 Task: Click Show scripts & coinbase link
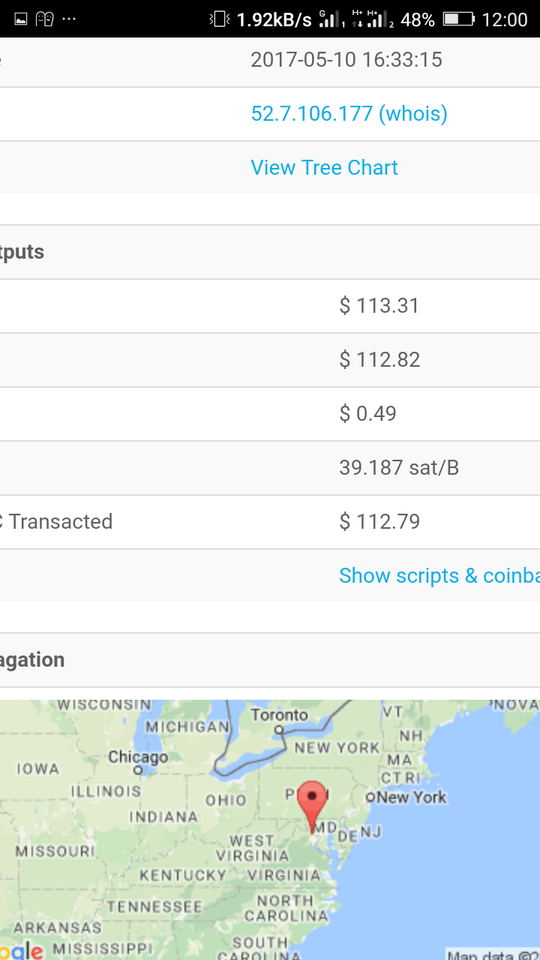439,576
